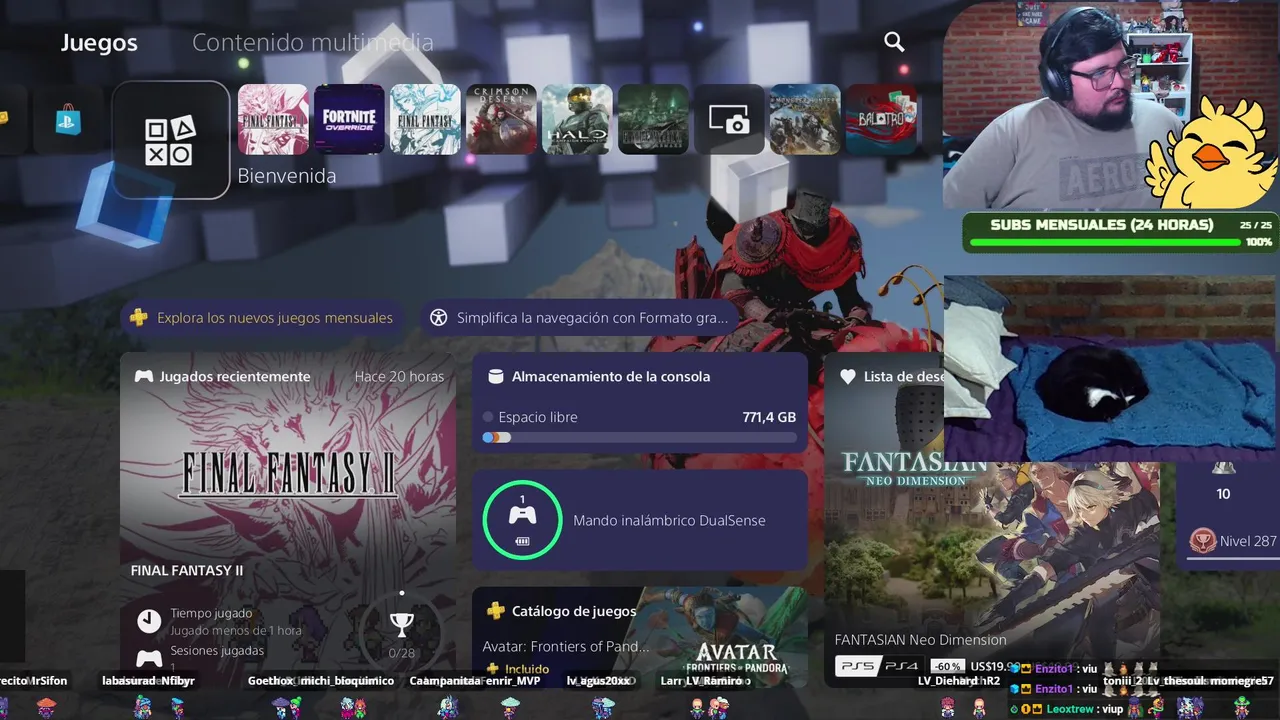Screen dimensions: 1280x720
Task: Click the Incluido label in Catálogo de juegos
Action: pos(527,669)
